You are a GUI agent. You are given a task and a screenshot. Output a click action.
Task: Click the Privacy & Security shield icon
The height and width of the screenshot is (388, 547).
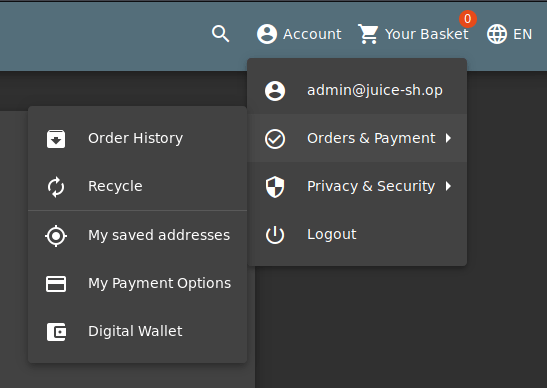coord(275,187)
